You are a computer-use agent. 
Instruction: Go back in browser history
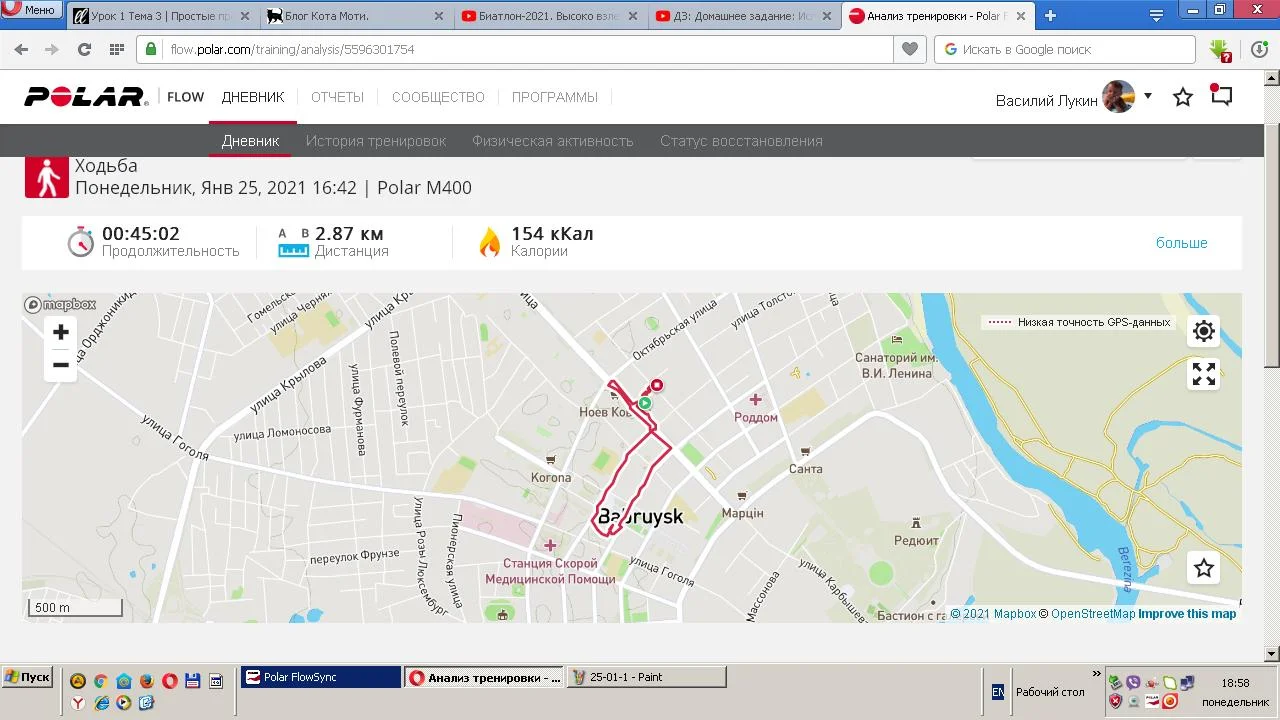(21, 49)
